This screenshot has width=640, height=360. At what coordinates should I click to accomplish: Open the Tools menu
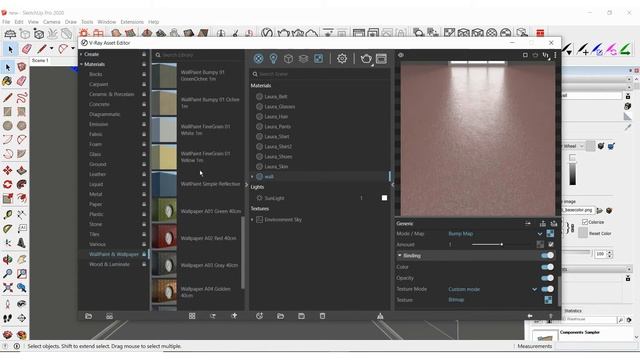click(87, 22)
